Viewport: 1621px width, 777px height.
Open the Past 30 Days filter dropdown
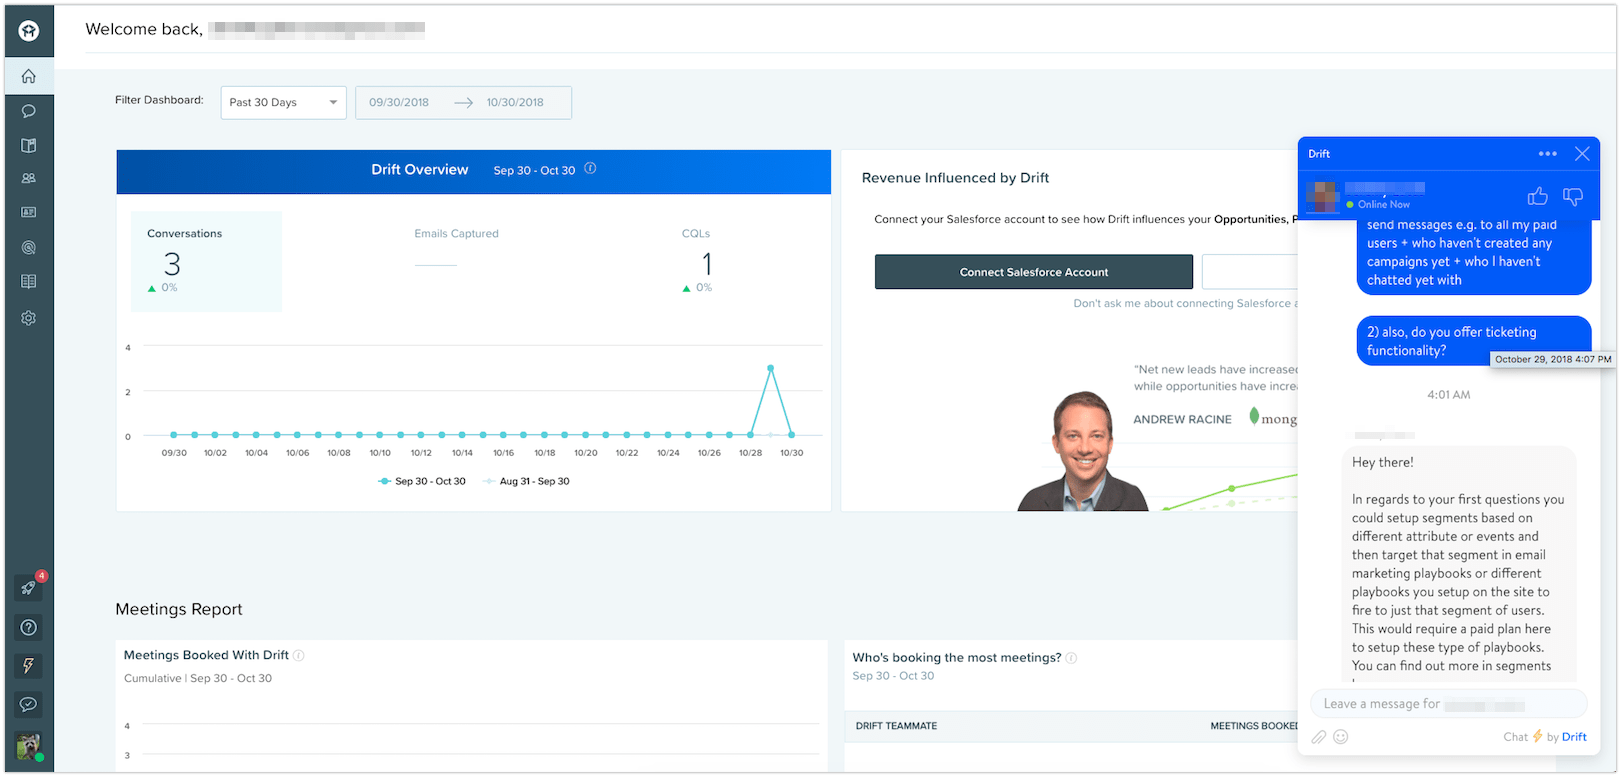pyautogui.click(x=284, y=102)
